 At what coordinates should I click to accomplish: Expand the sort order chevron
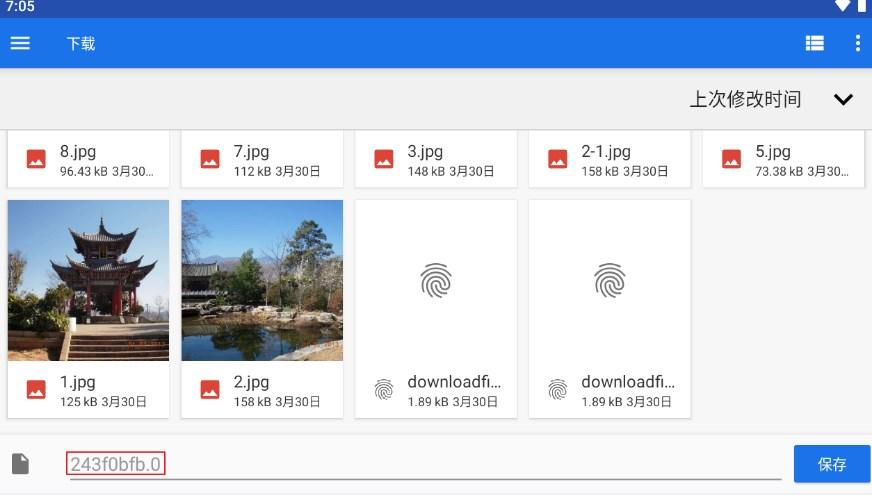[x=843, y=99]
